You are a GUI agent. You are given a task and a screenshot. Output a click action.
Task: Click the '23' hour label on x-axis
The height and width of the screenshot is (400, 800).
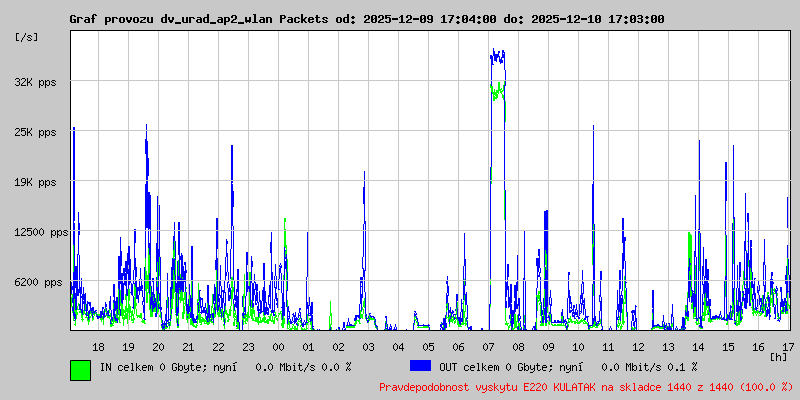(248, 347)
